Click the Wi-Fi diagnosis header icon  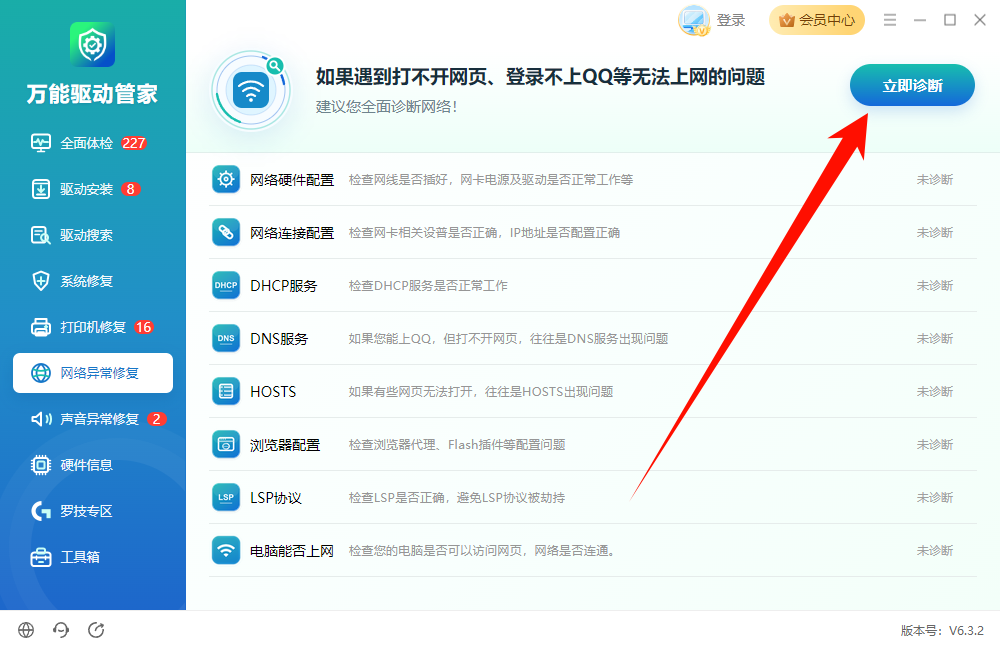pyautogui.click(x=251, y=91)
